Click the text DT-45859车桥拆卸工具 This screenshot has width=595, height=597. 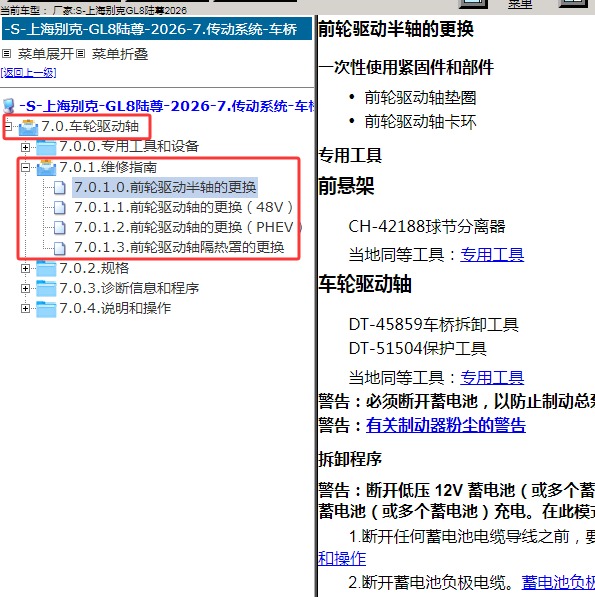pyautogui.click(x=434, y=325)
